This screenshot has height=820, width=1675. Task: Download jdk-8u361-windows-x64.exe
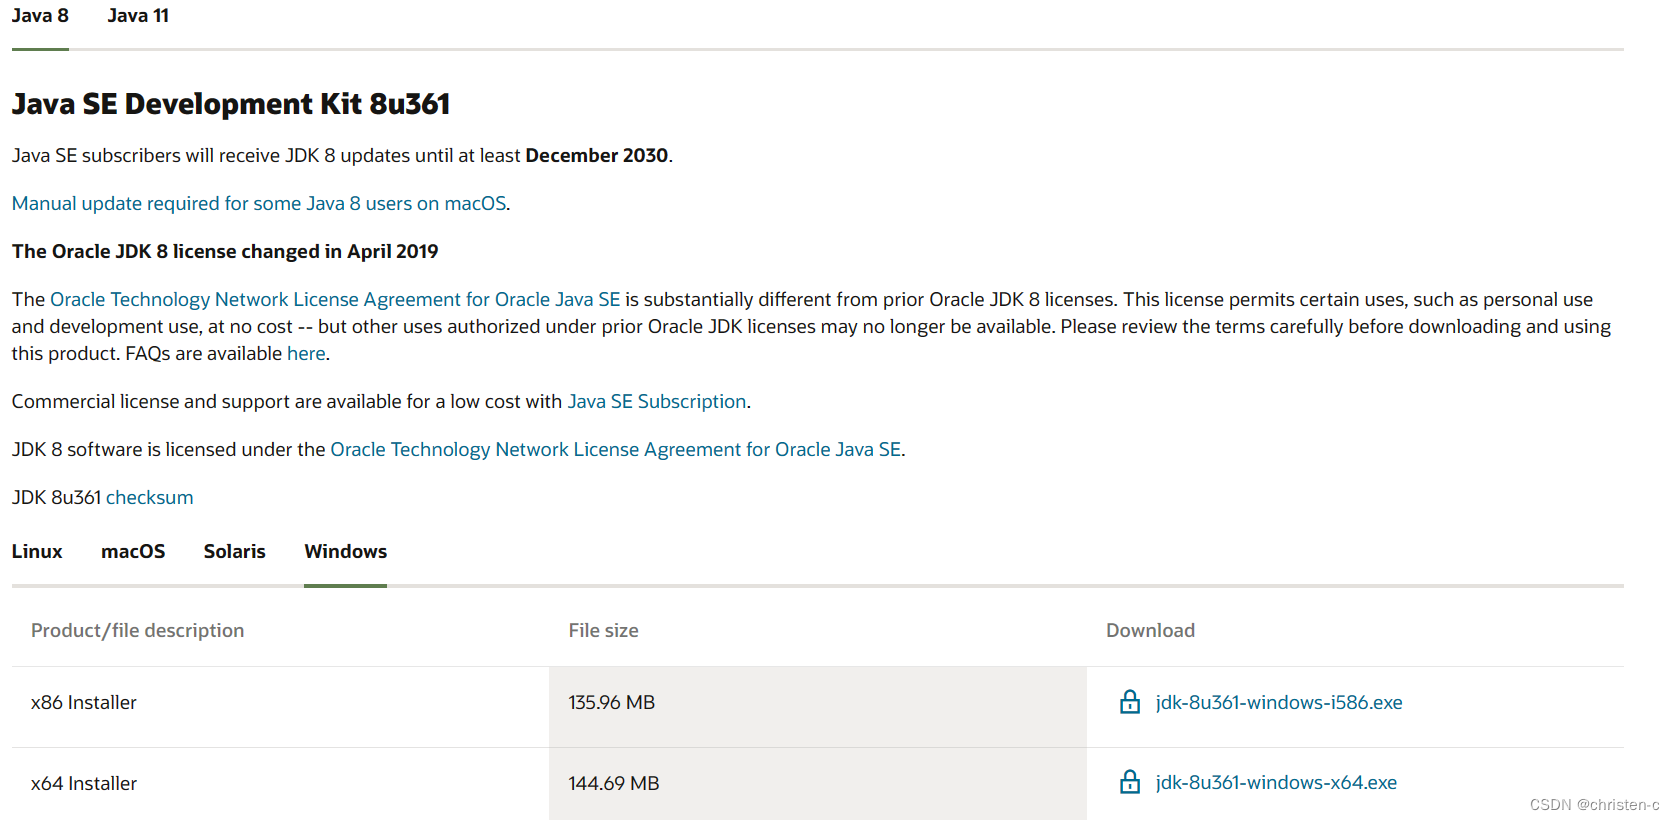[1276, 783]
